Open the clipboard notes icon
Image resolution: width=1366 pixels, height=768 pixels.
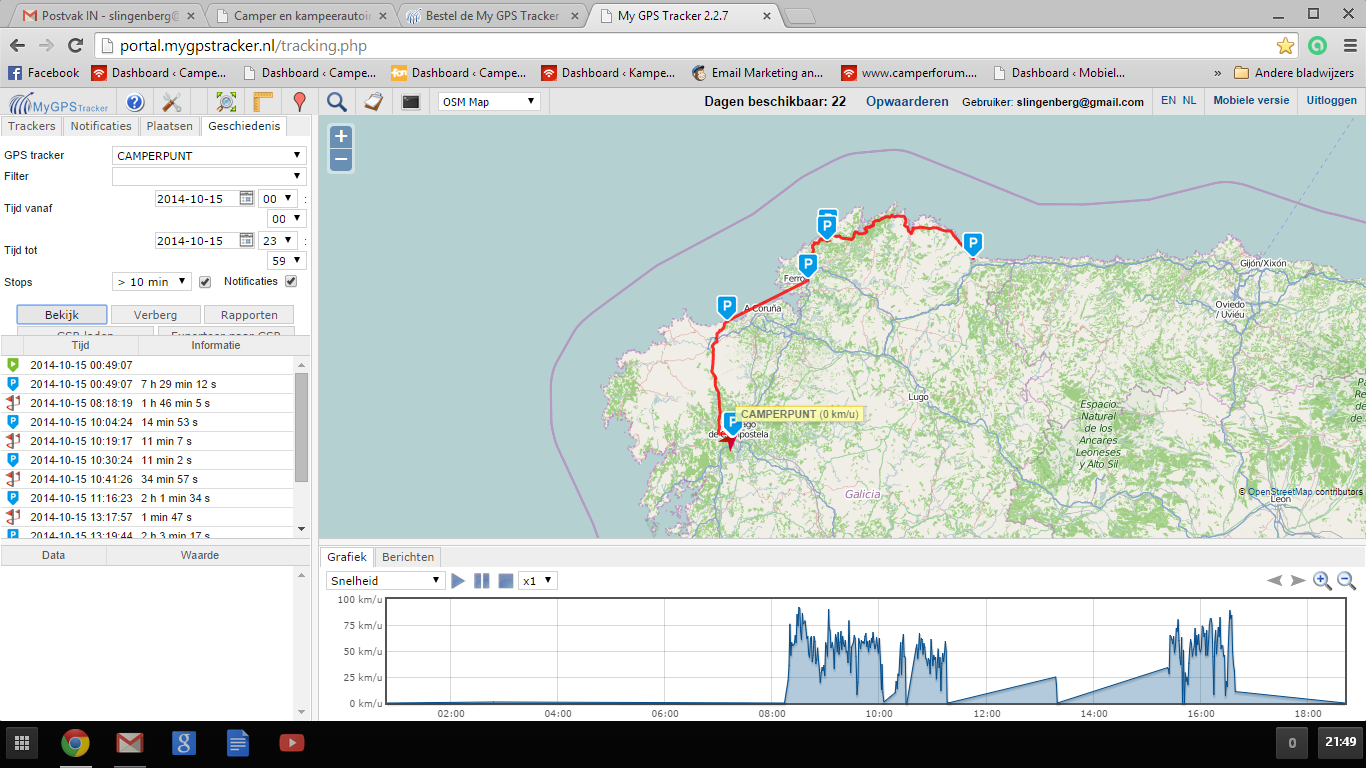point(373,102)
